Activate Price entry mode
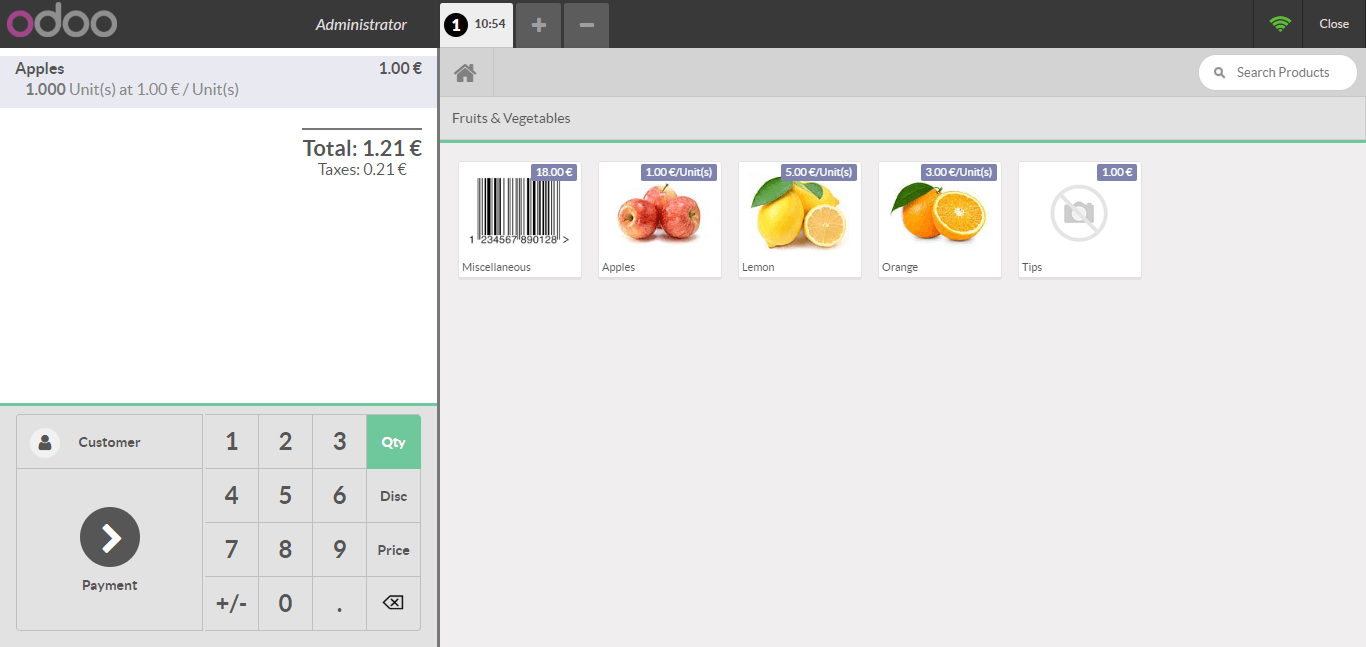Viewport: 1366px width, 647px height. 393,549
